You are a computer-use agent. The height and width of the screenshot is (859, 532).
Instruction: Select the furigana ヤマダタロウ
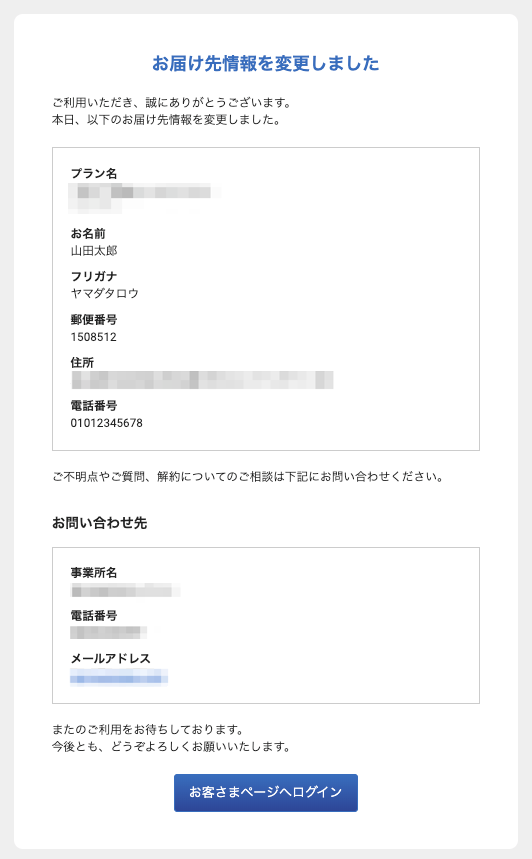click(105, 294)
